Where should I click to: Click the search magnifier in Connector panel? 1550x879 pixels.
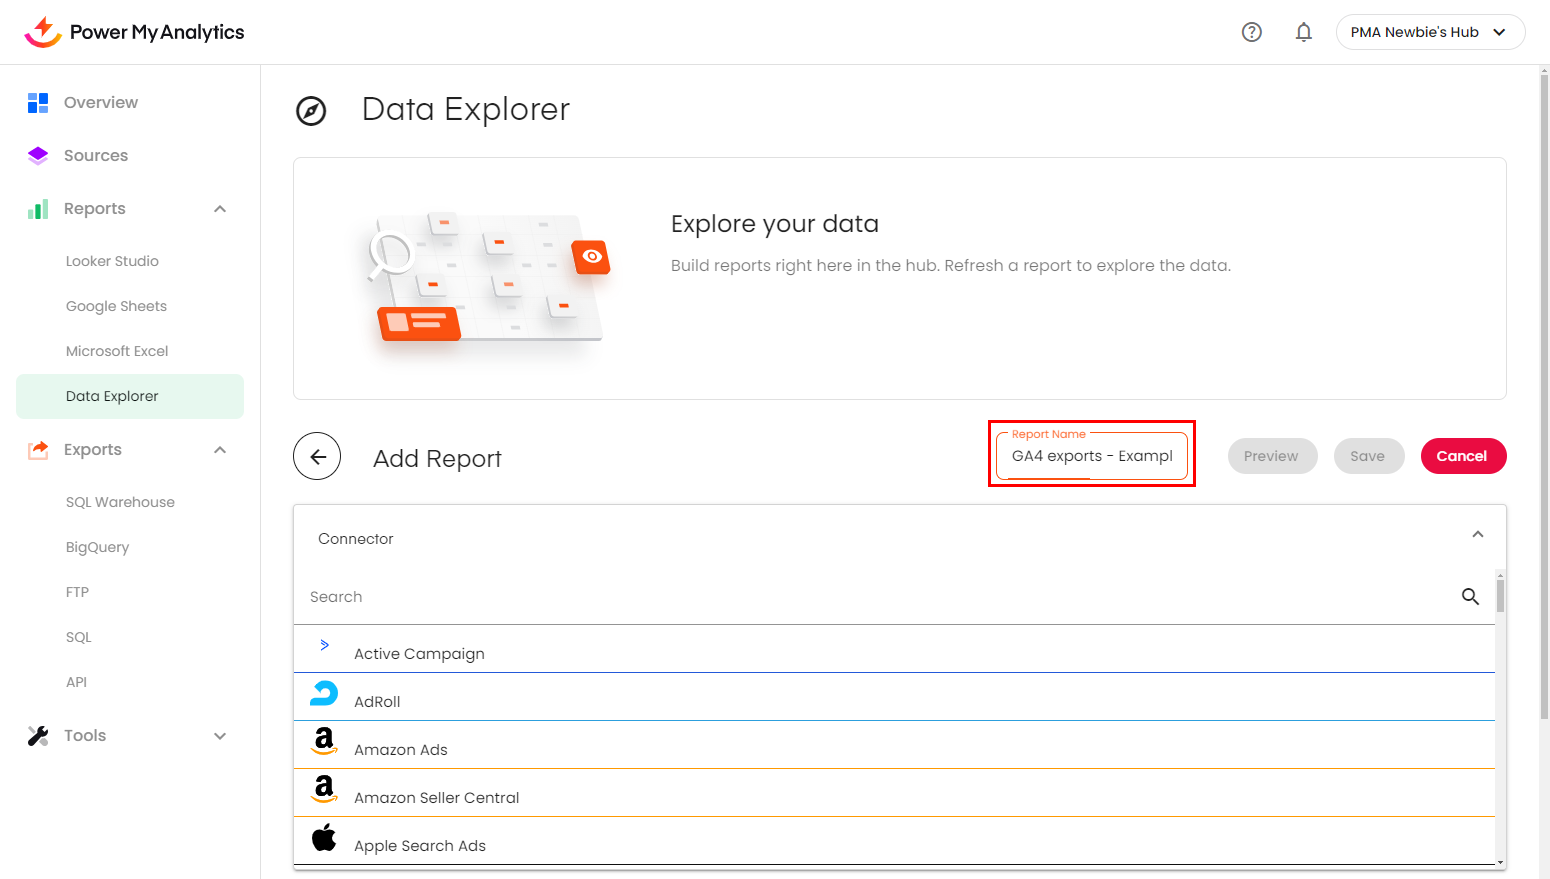1469,597
